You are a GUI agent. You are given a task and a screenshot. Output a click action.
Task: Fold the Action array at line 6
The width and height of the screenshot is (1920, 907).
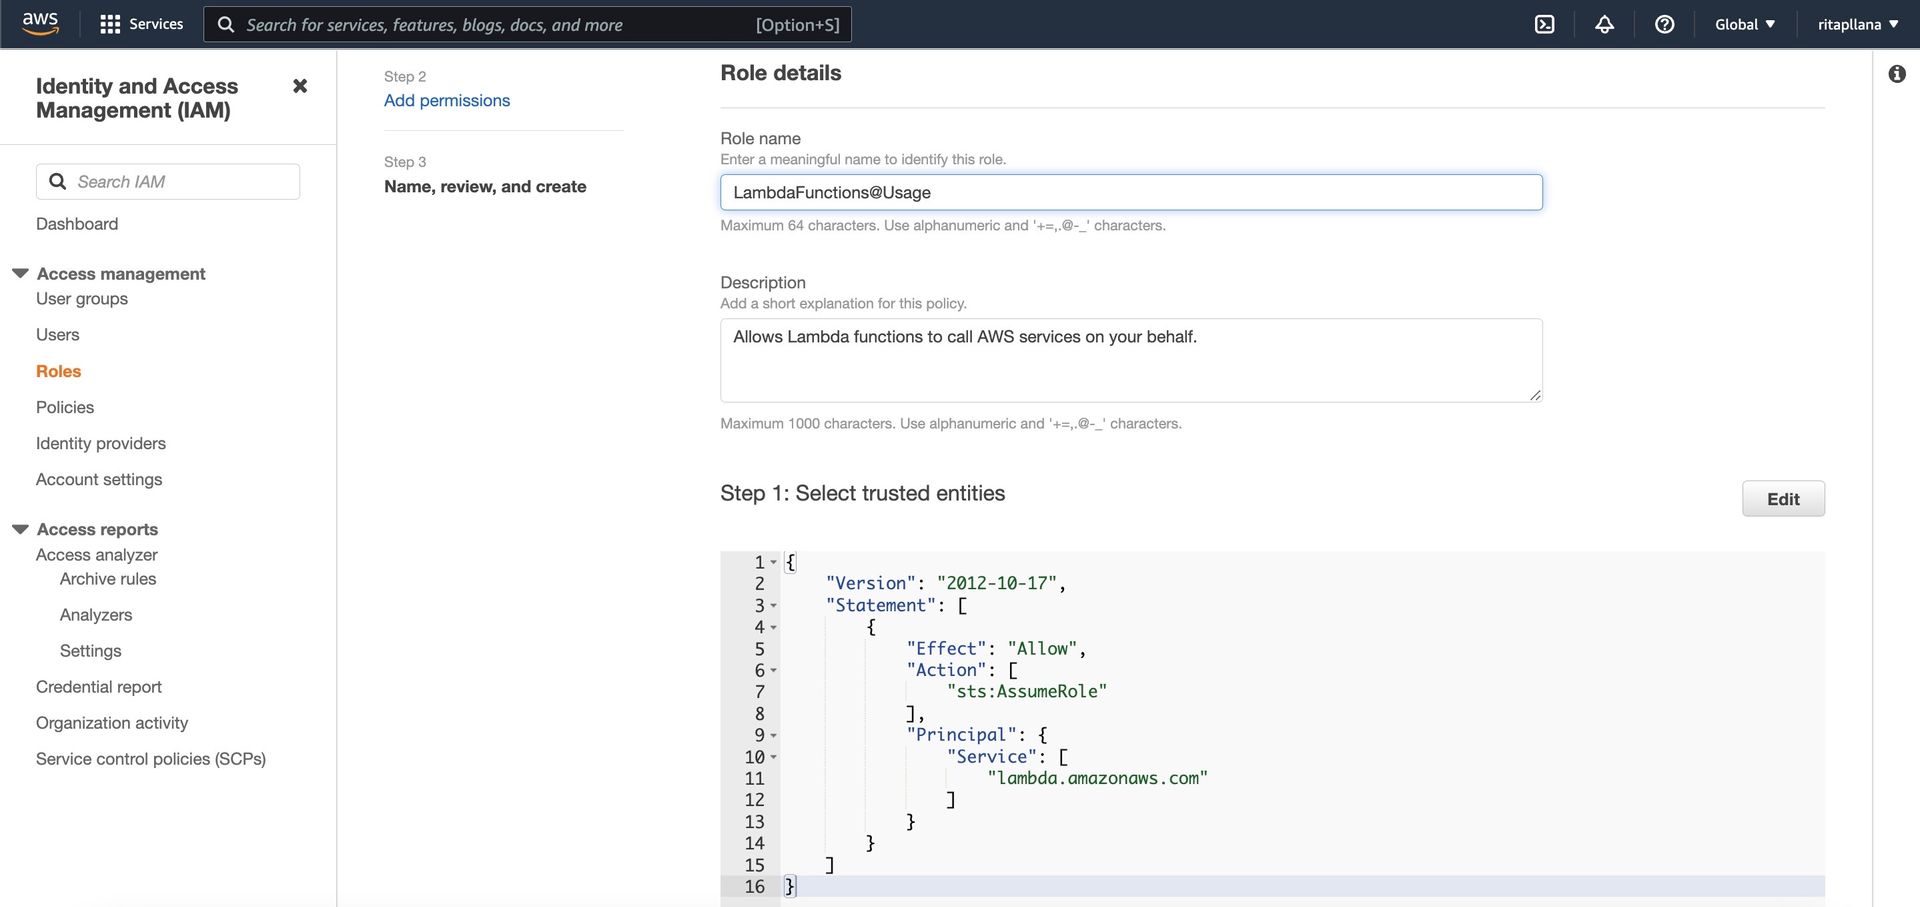click(x=773, y=670)
